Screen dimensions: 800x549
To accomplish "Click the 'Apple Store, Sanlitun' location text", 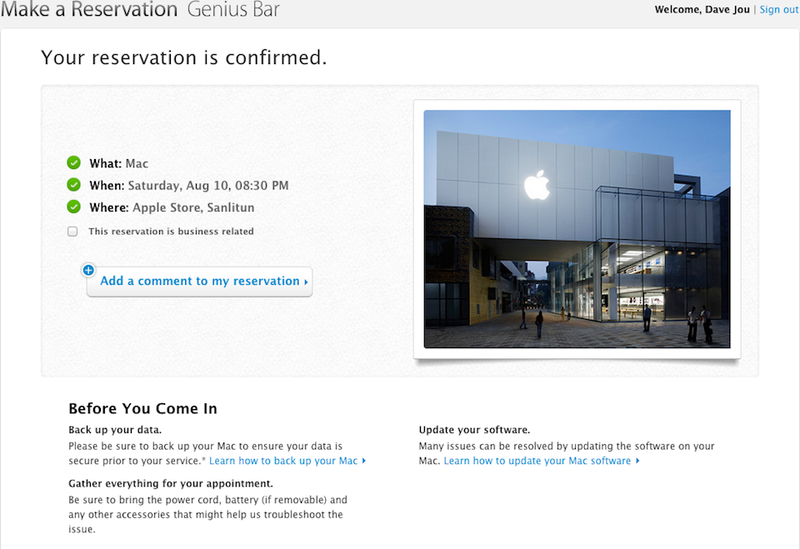I will 193,208.
